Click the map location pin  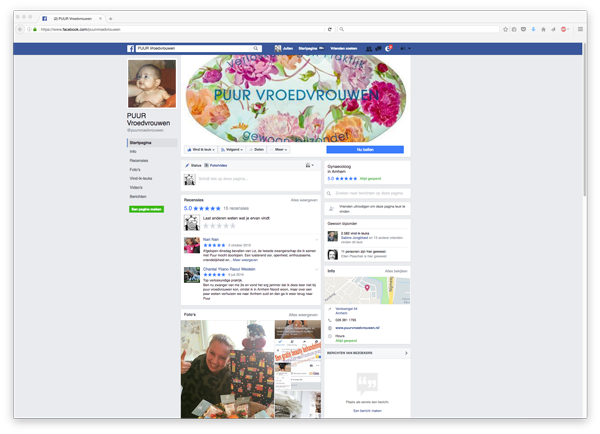[x=367, y=287]
